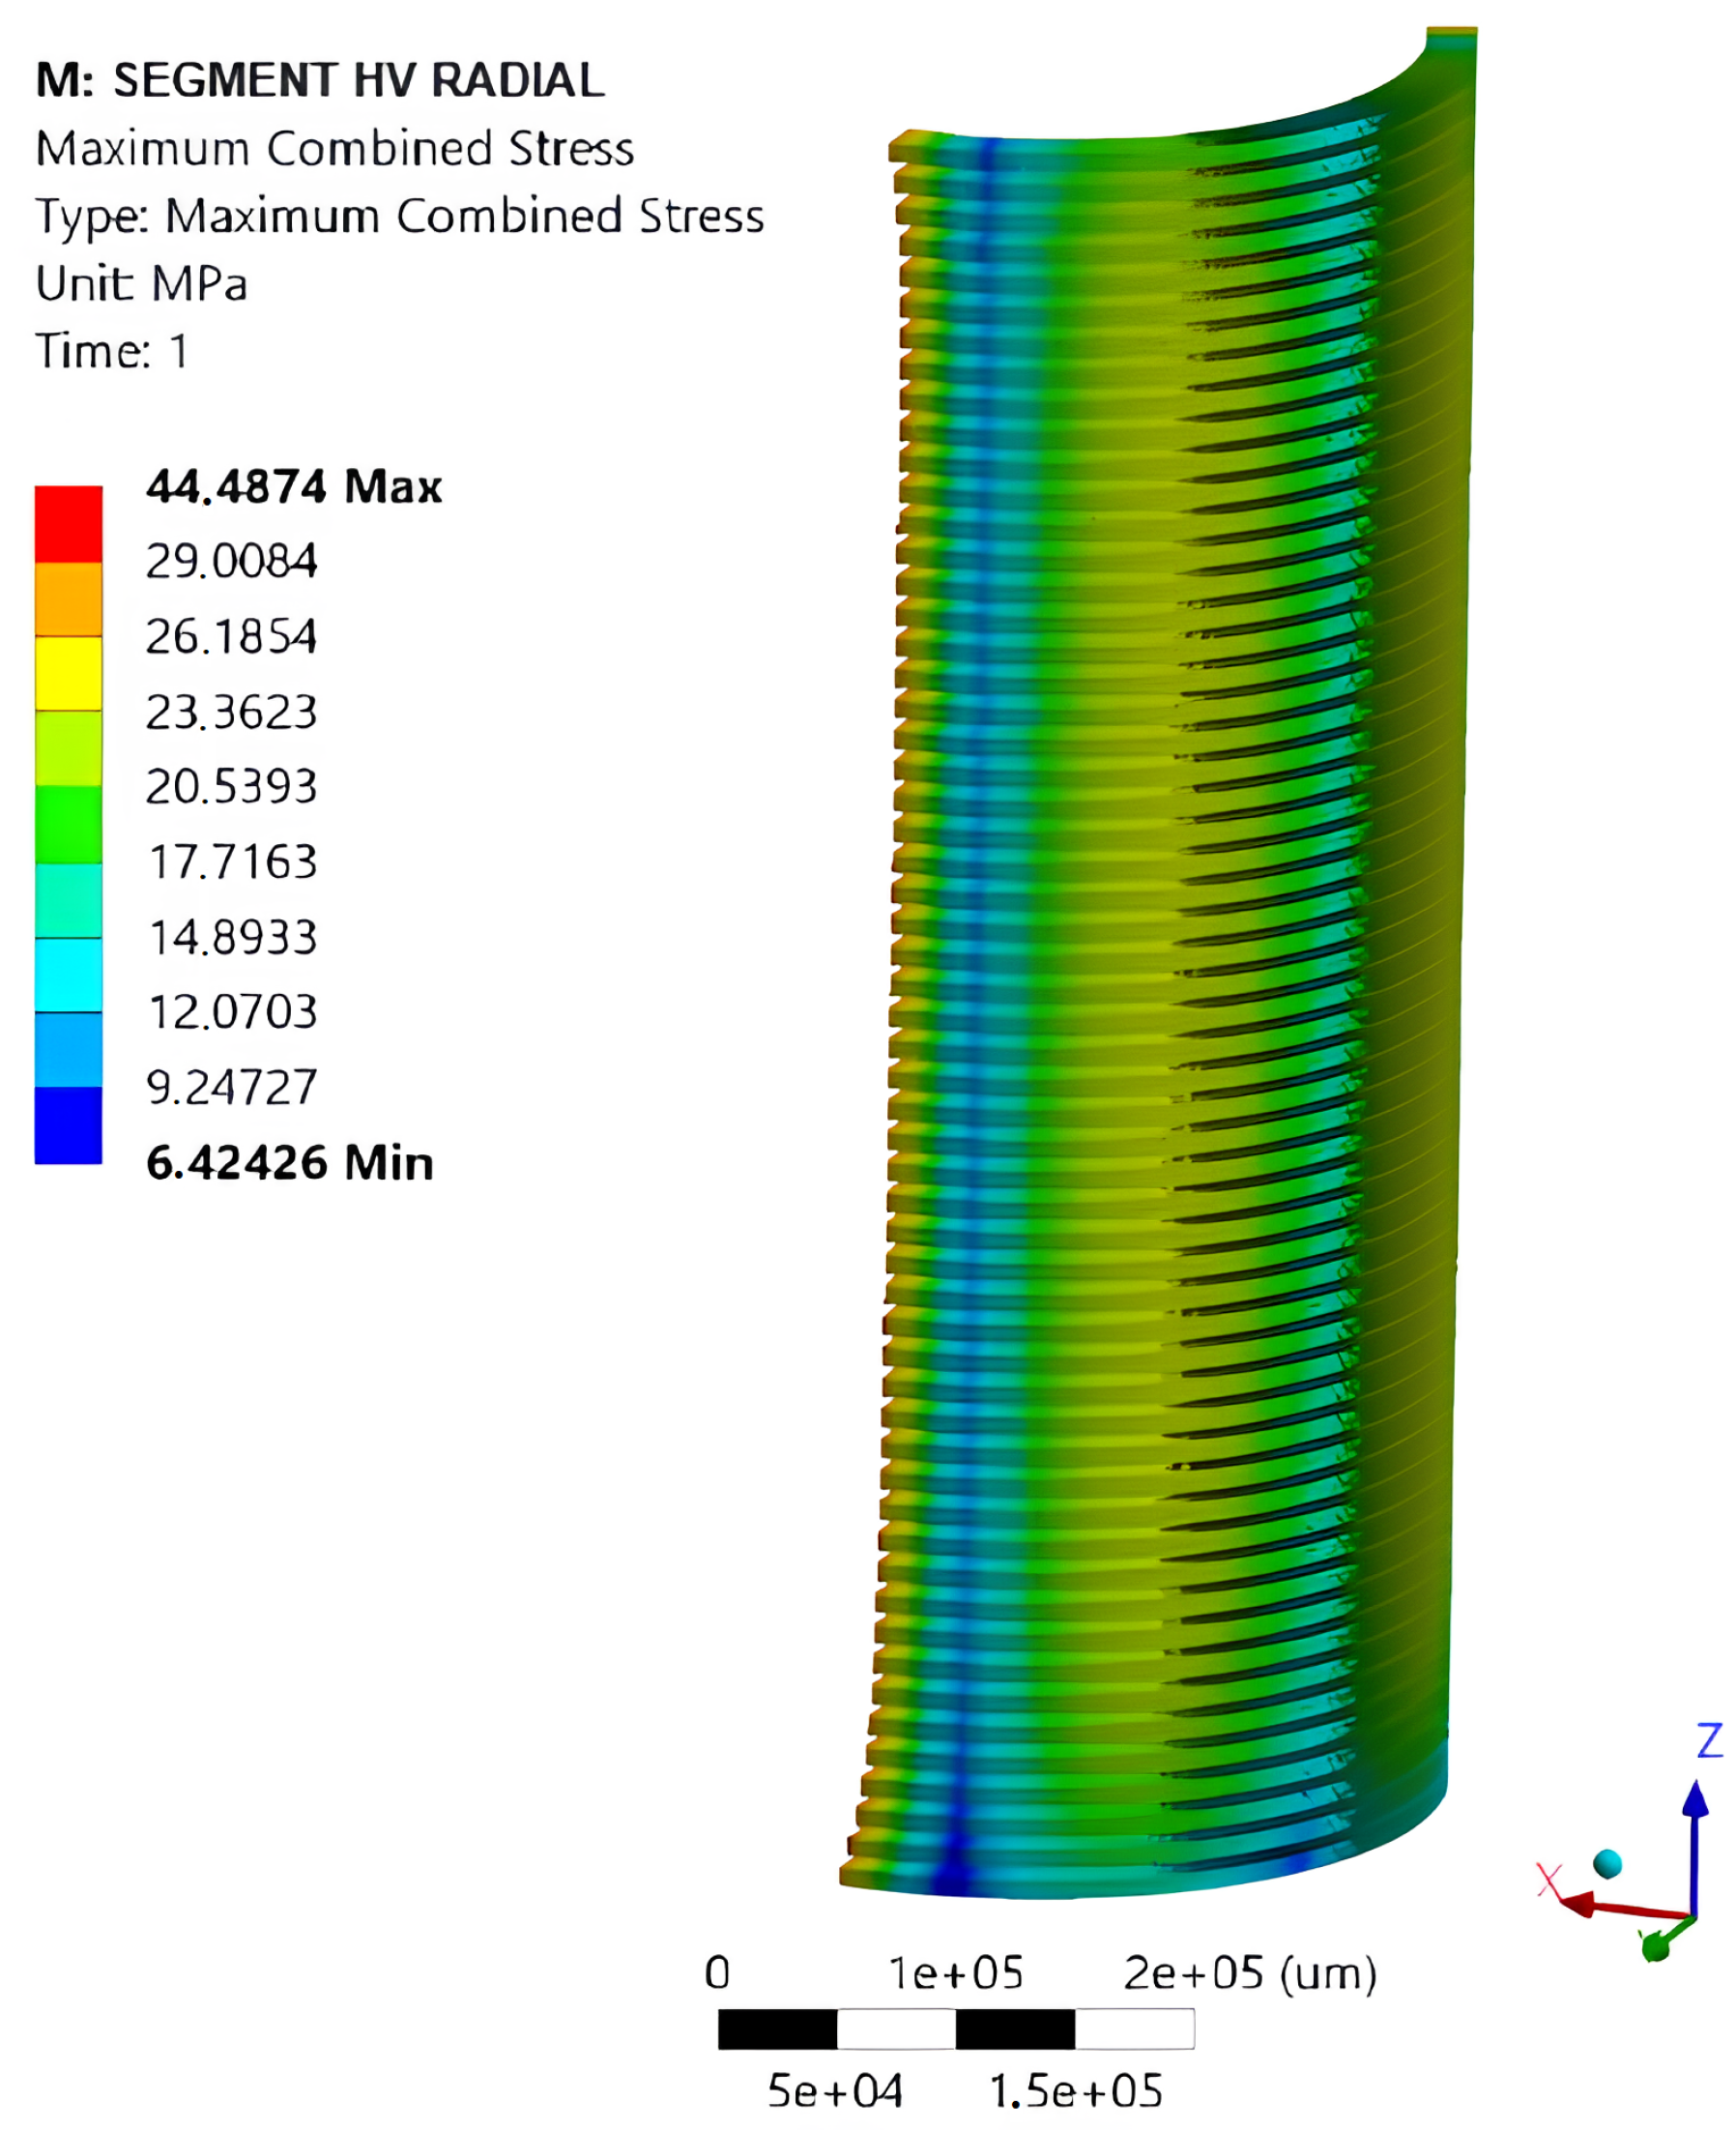The width and height of the screenshot is (1736, 2130).
Task: Click the 'Type: Maximum Combined Stress' line
Action: click(x=400, y=216)
